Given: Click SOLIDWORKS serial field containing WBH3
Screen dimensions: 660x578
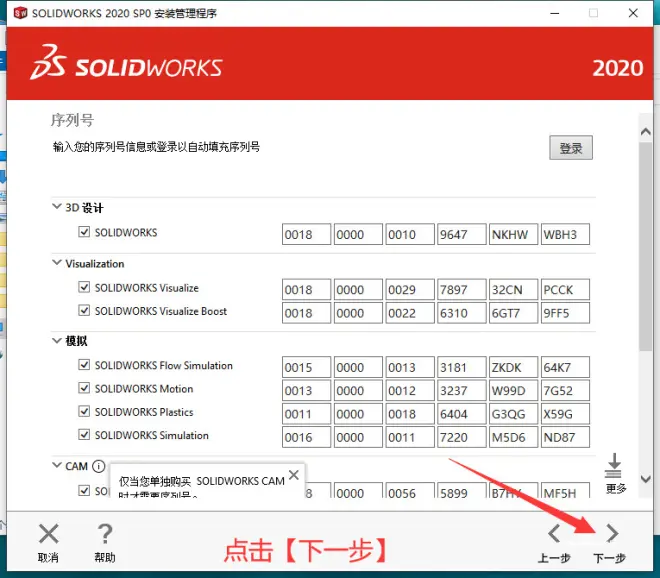Looking at the screenshot, I should (565, 234).
